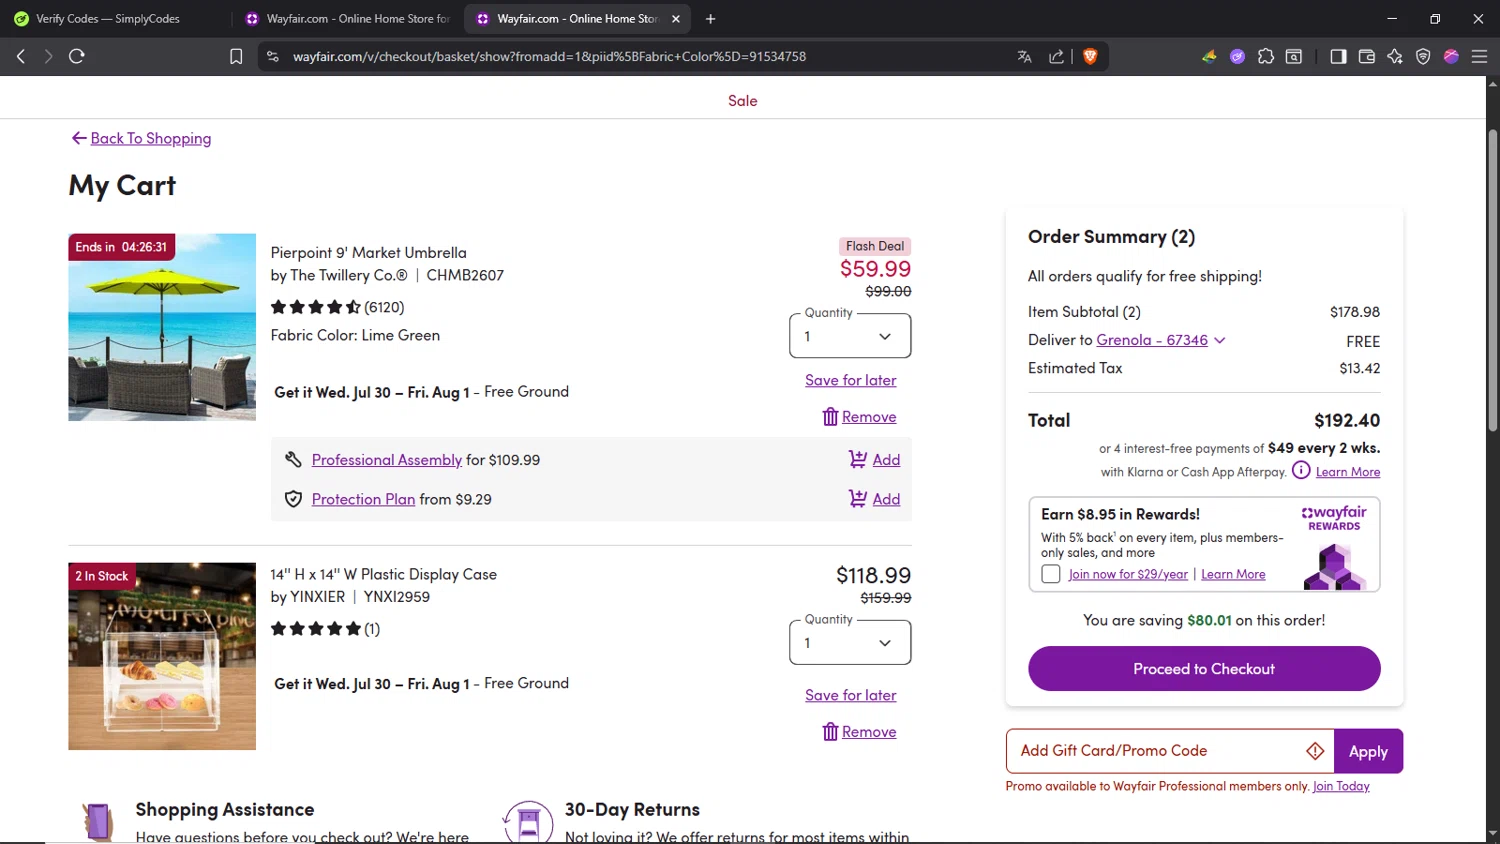Viewport: 1500px width, 844px height.
Task: Click the bookmark icon in the toolbar
Action: [236, 57]
